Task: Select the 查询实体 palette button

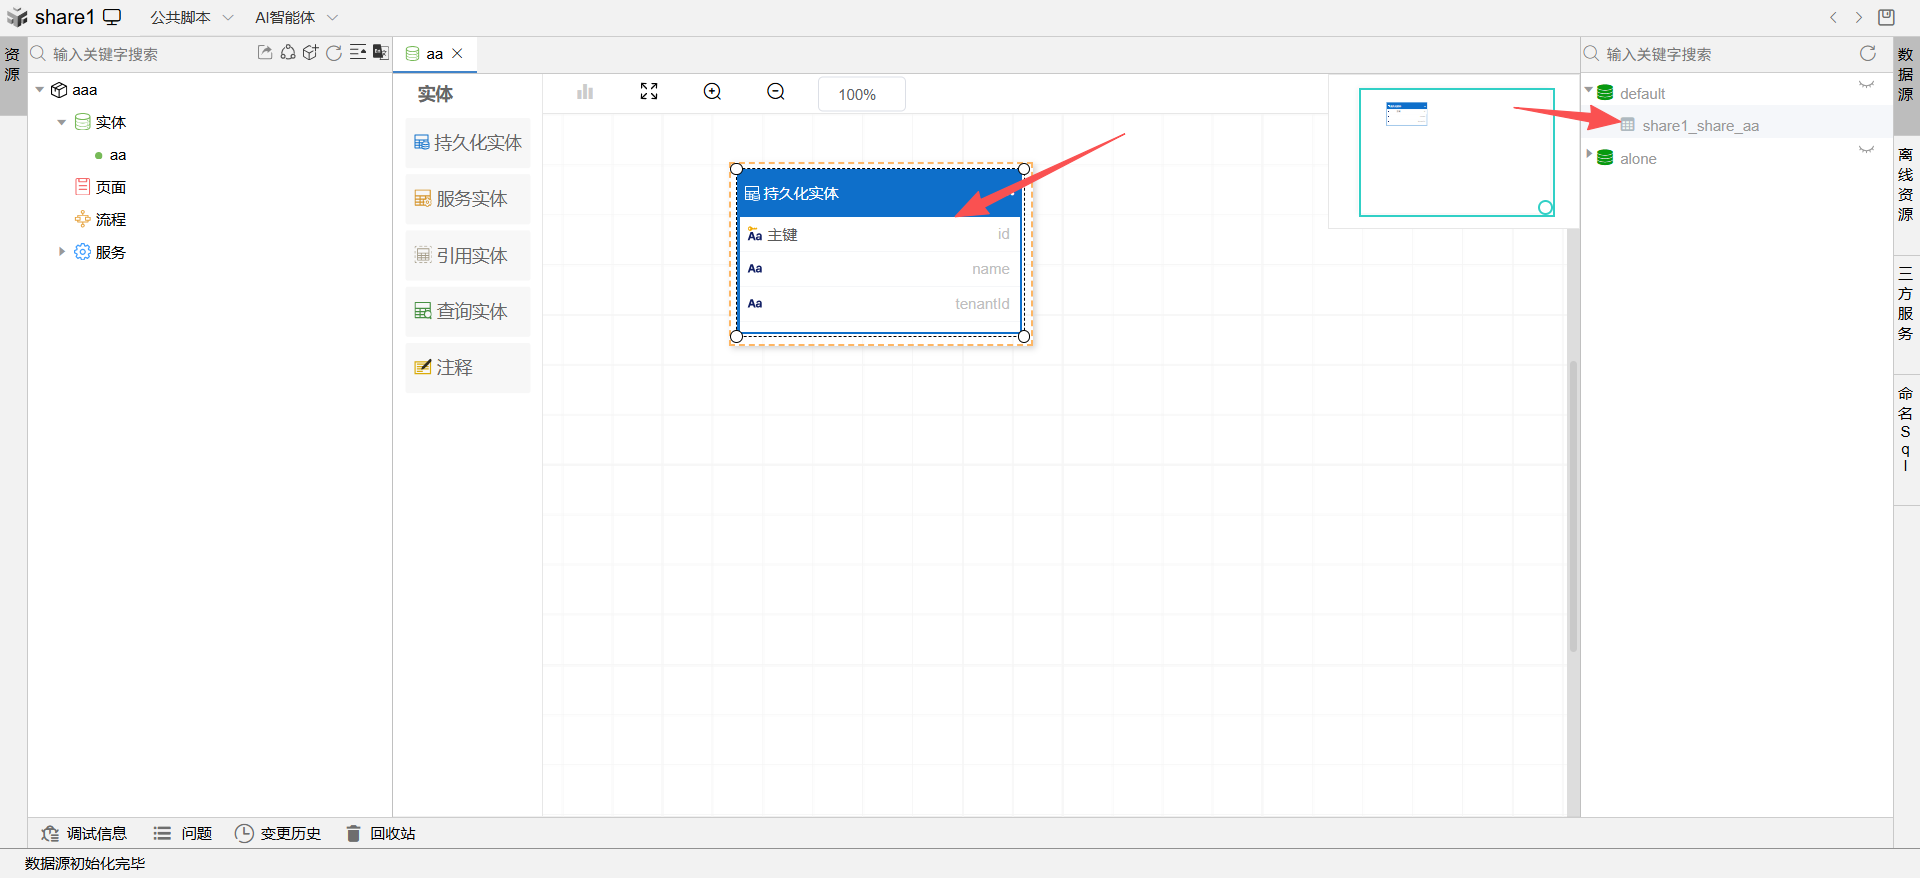Action: click(468, 311)
